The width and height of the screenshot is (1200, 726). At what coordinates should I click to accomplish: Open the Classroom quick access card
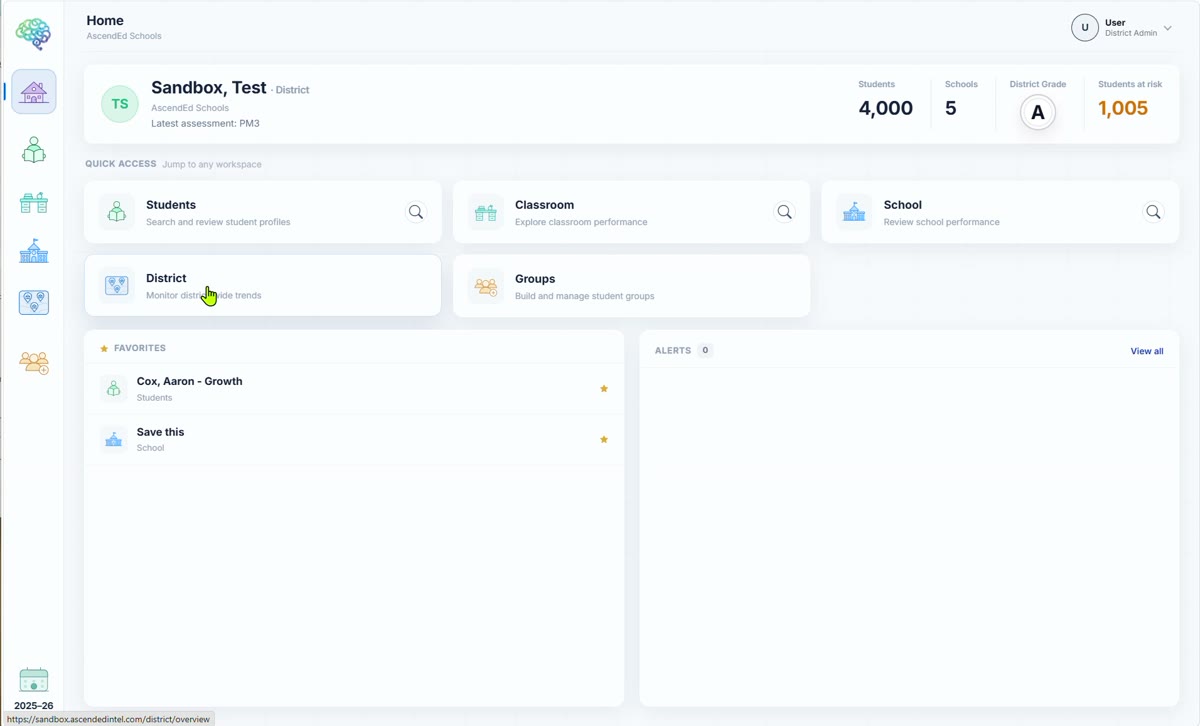[x=631, y=212]
